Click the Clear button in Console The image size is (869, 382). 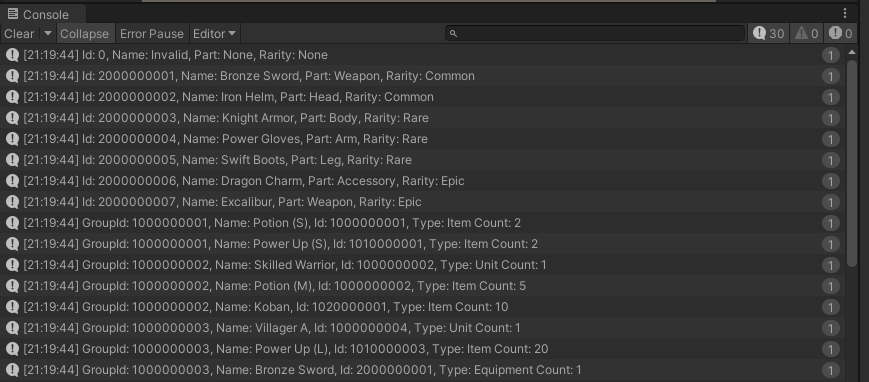(19, 34)
